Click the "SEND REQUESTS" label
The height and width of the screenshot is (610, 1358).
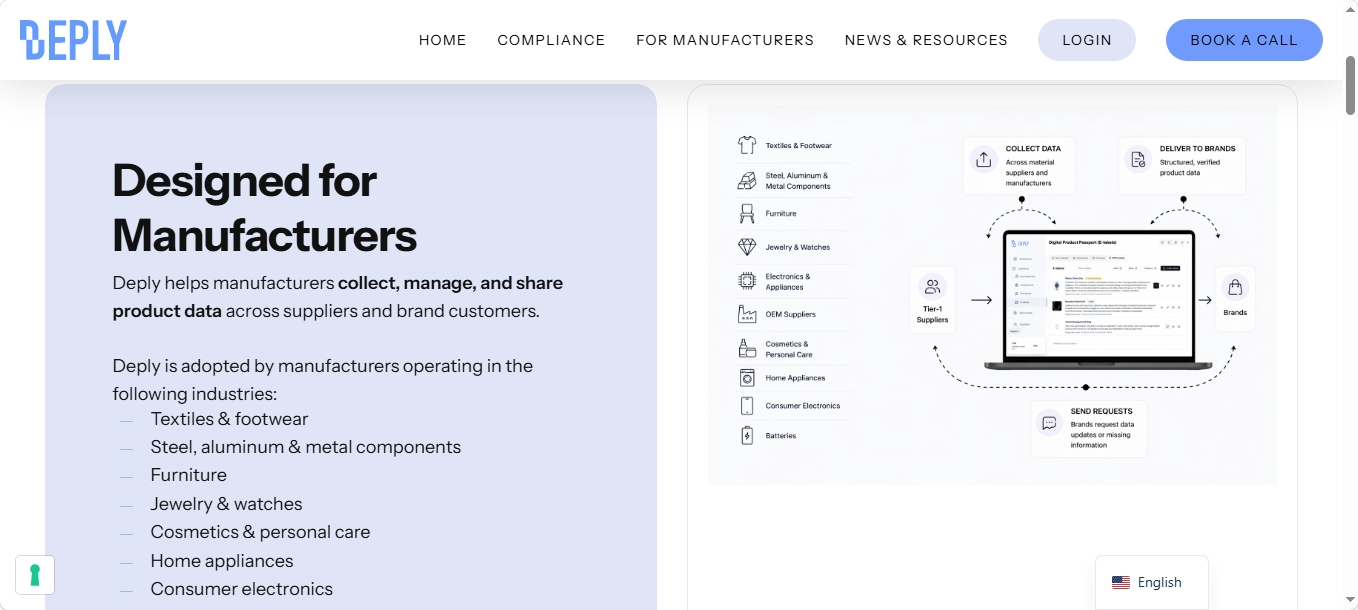tap(1101, 411)
